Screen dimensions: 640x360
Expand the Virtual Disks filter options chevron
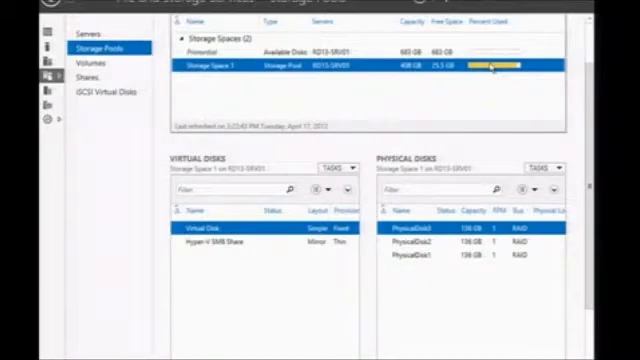point(348,189)
